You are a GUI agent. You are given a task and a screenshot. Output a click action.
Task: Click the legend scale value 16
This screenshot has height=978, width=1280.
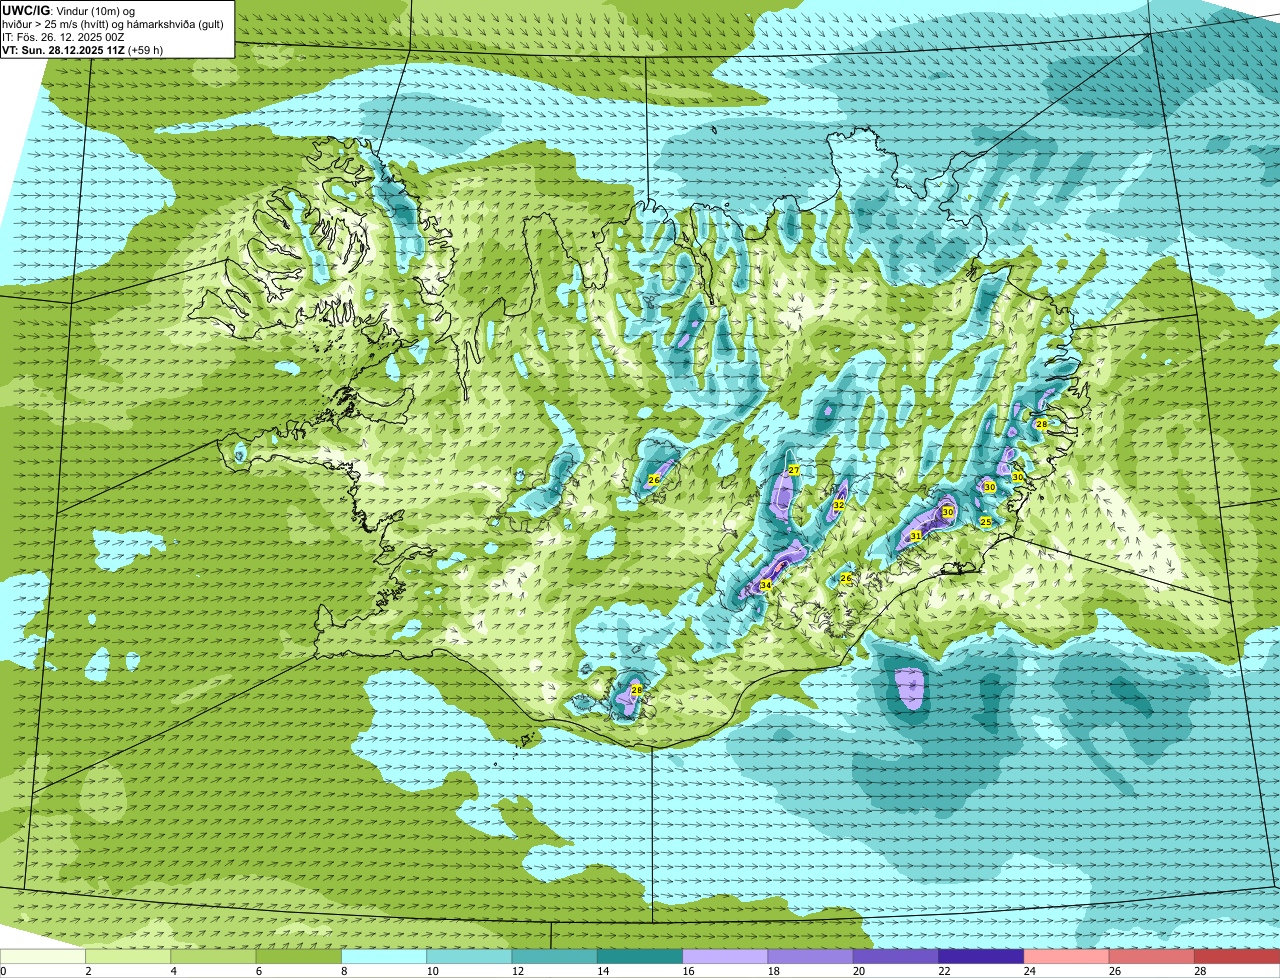[688, 971]
